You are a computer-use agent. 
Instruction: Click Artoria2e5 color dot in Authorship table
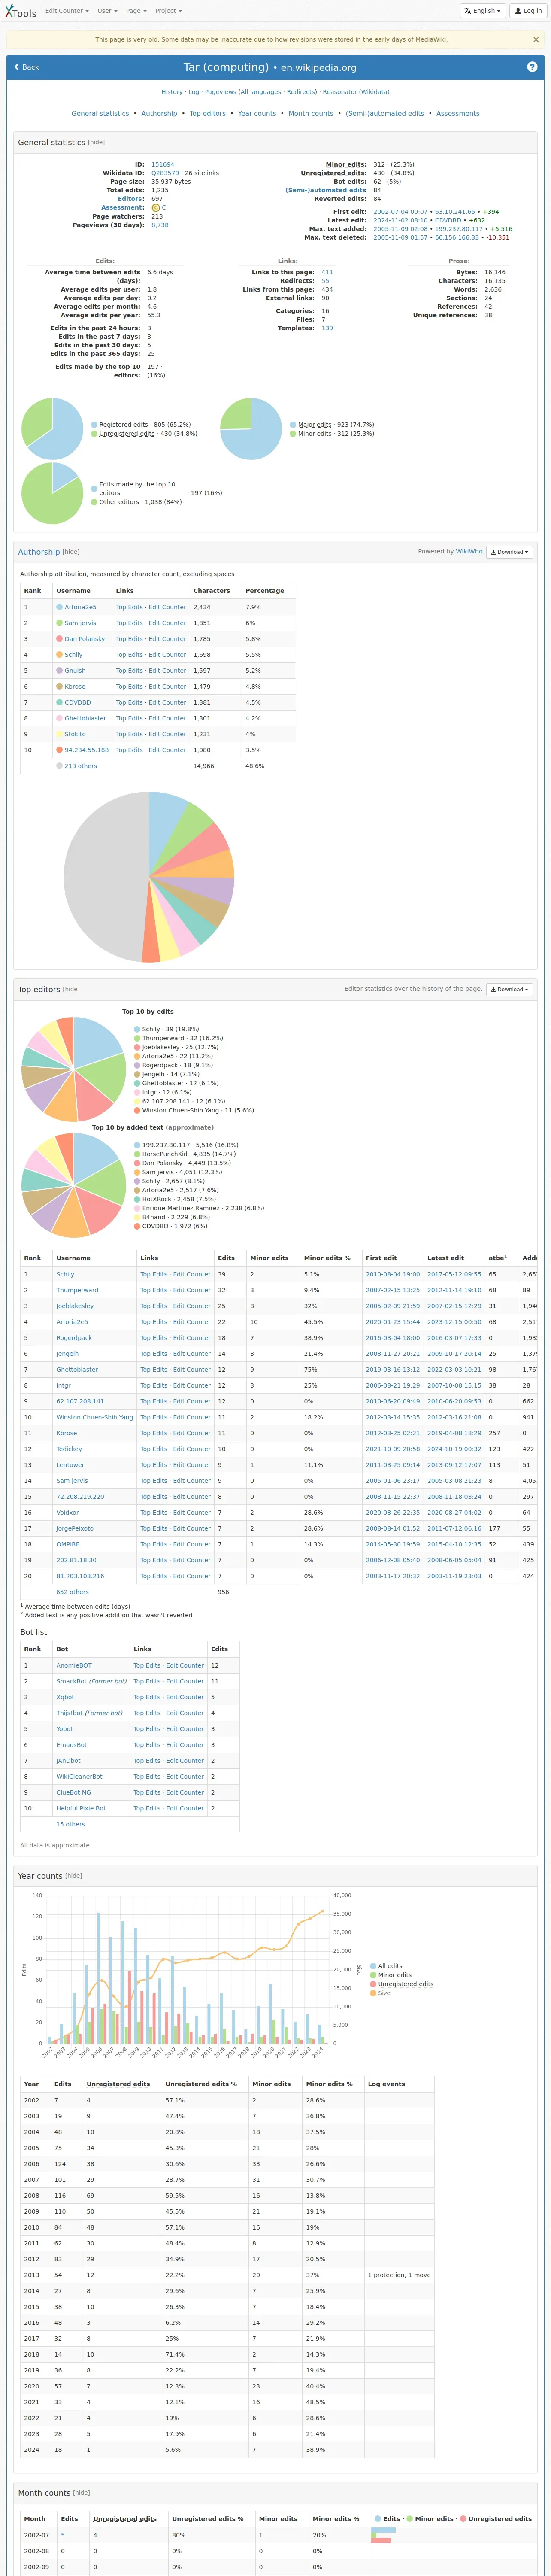pyautogui.click(x=59, y=607)
